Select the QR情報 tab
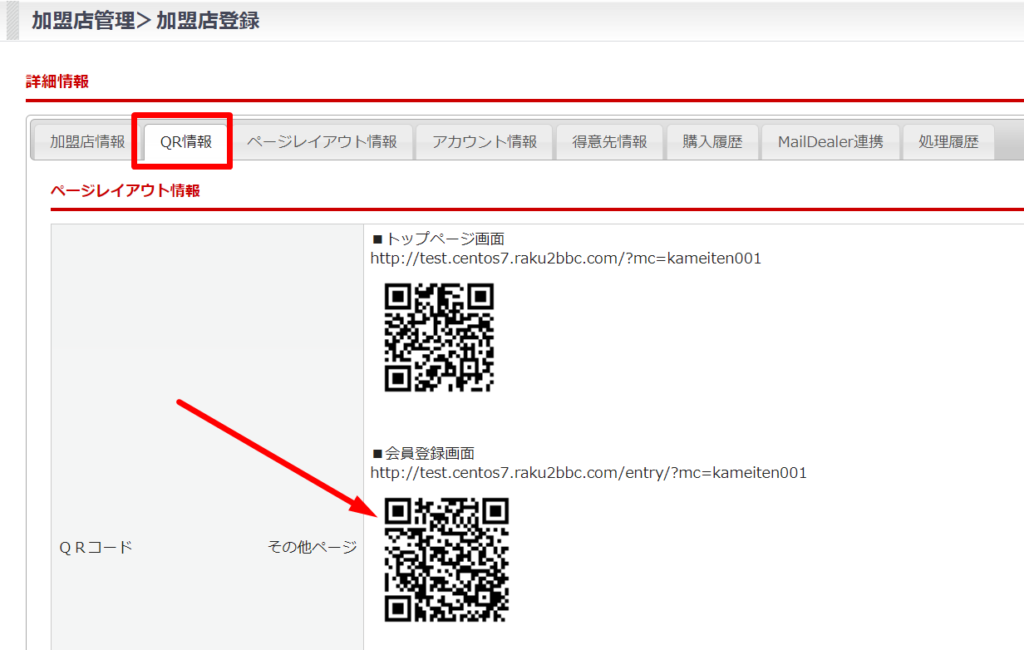1024x650 pixels. point(186,141)
